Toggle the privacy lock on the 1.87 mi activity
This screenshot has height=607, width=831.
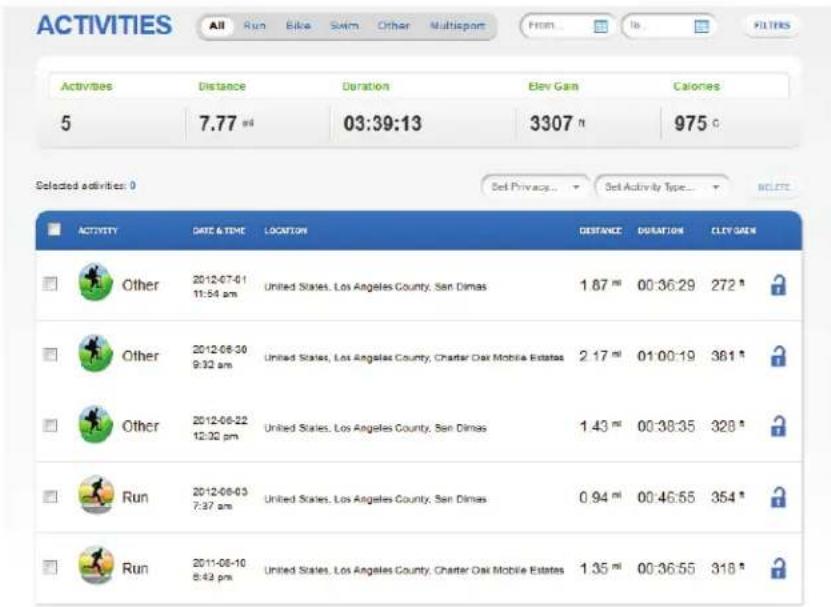click(x=778, y=285)
